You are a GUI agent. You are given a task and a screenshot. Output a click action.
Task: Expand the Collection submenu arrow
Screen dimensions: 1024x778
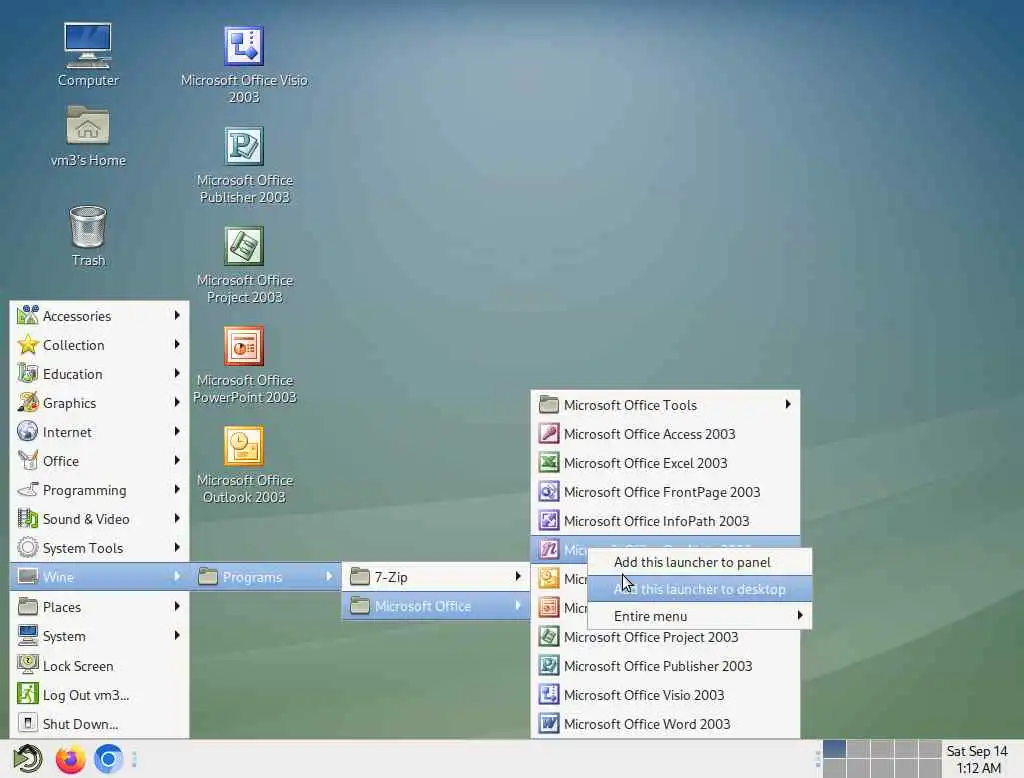coord(177,344)
